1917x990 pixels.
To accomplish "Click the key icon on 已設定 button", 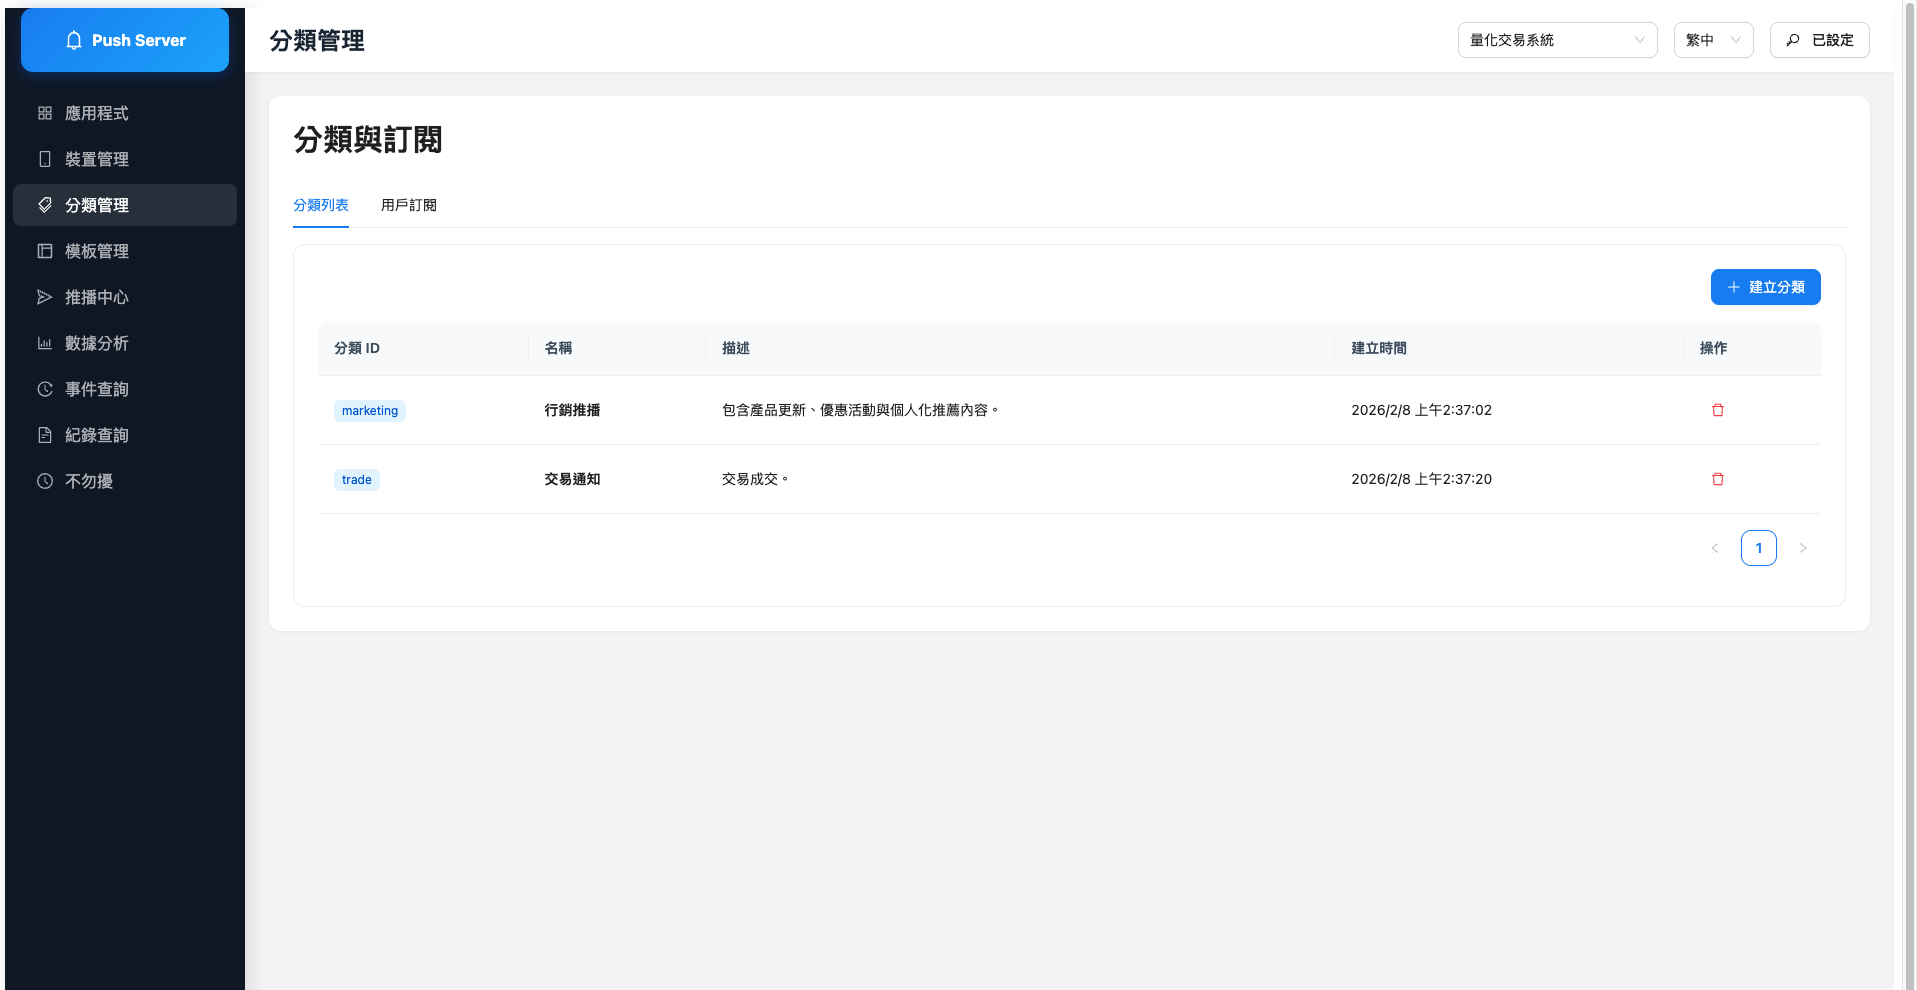I will [1793, 40].
